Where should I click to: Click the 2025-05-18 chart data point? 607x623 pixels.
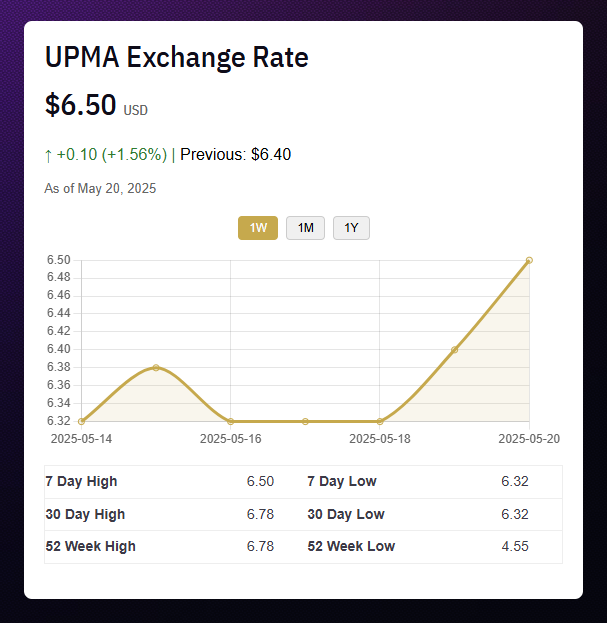click(380, 421)
